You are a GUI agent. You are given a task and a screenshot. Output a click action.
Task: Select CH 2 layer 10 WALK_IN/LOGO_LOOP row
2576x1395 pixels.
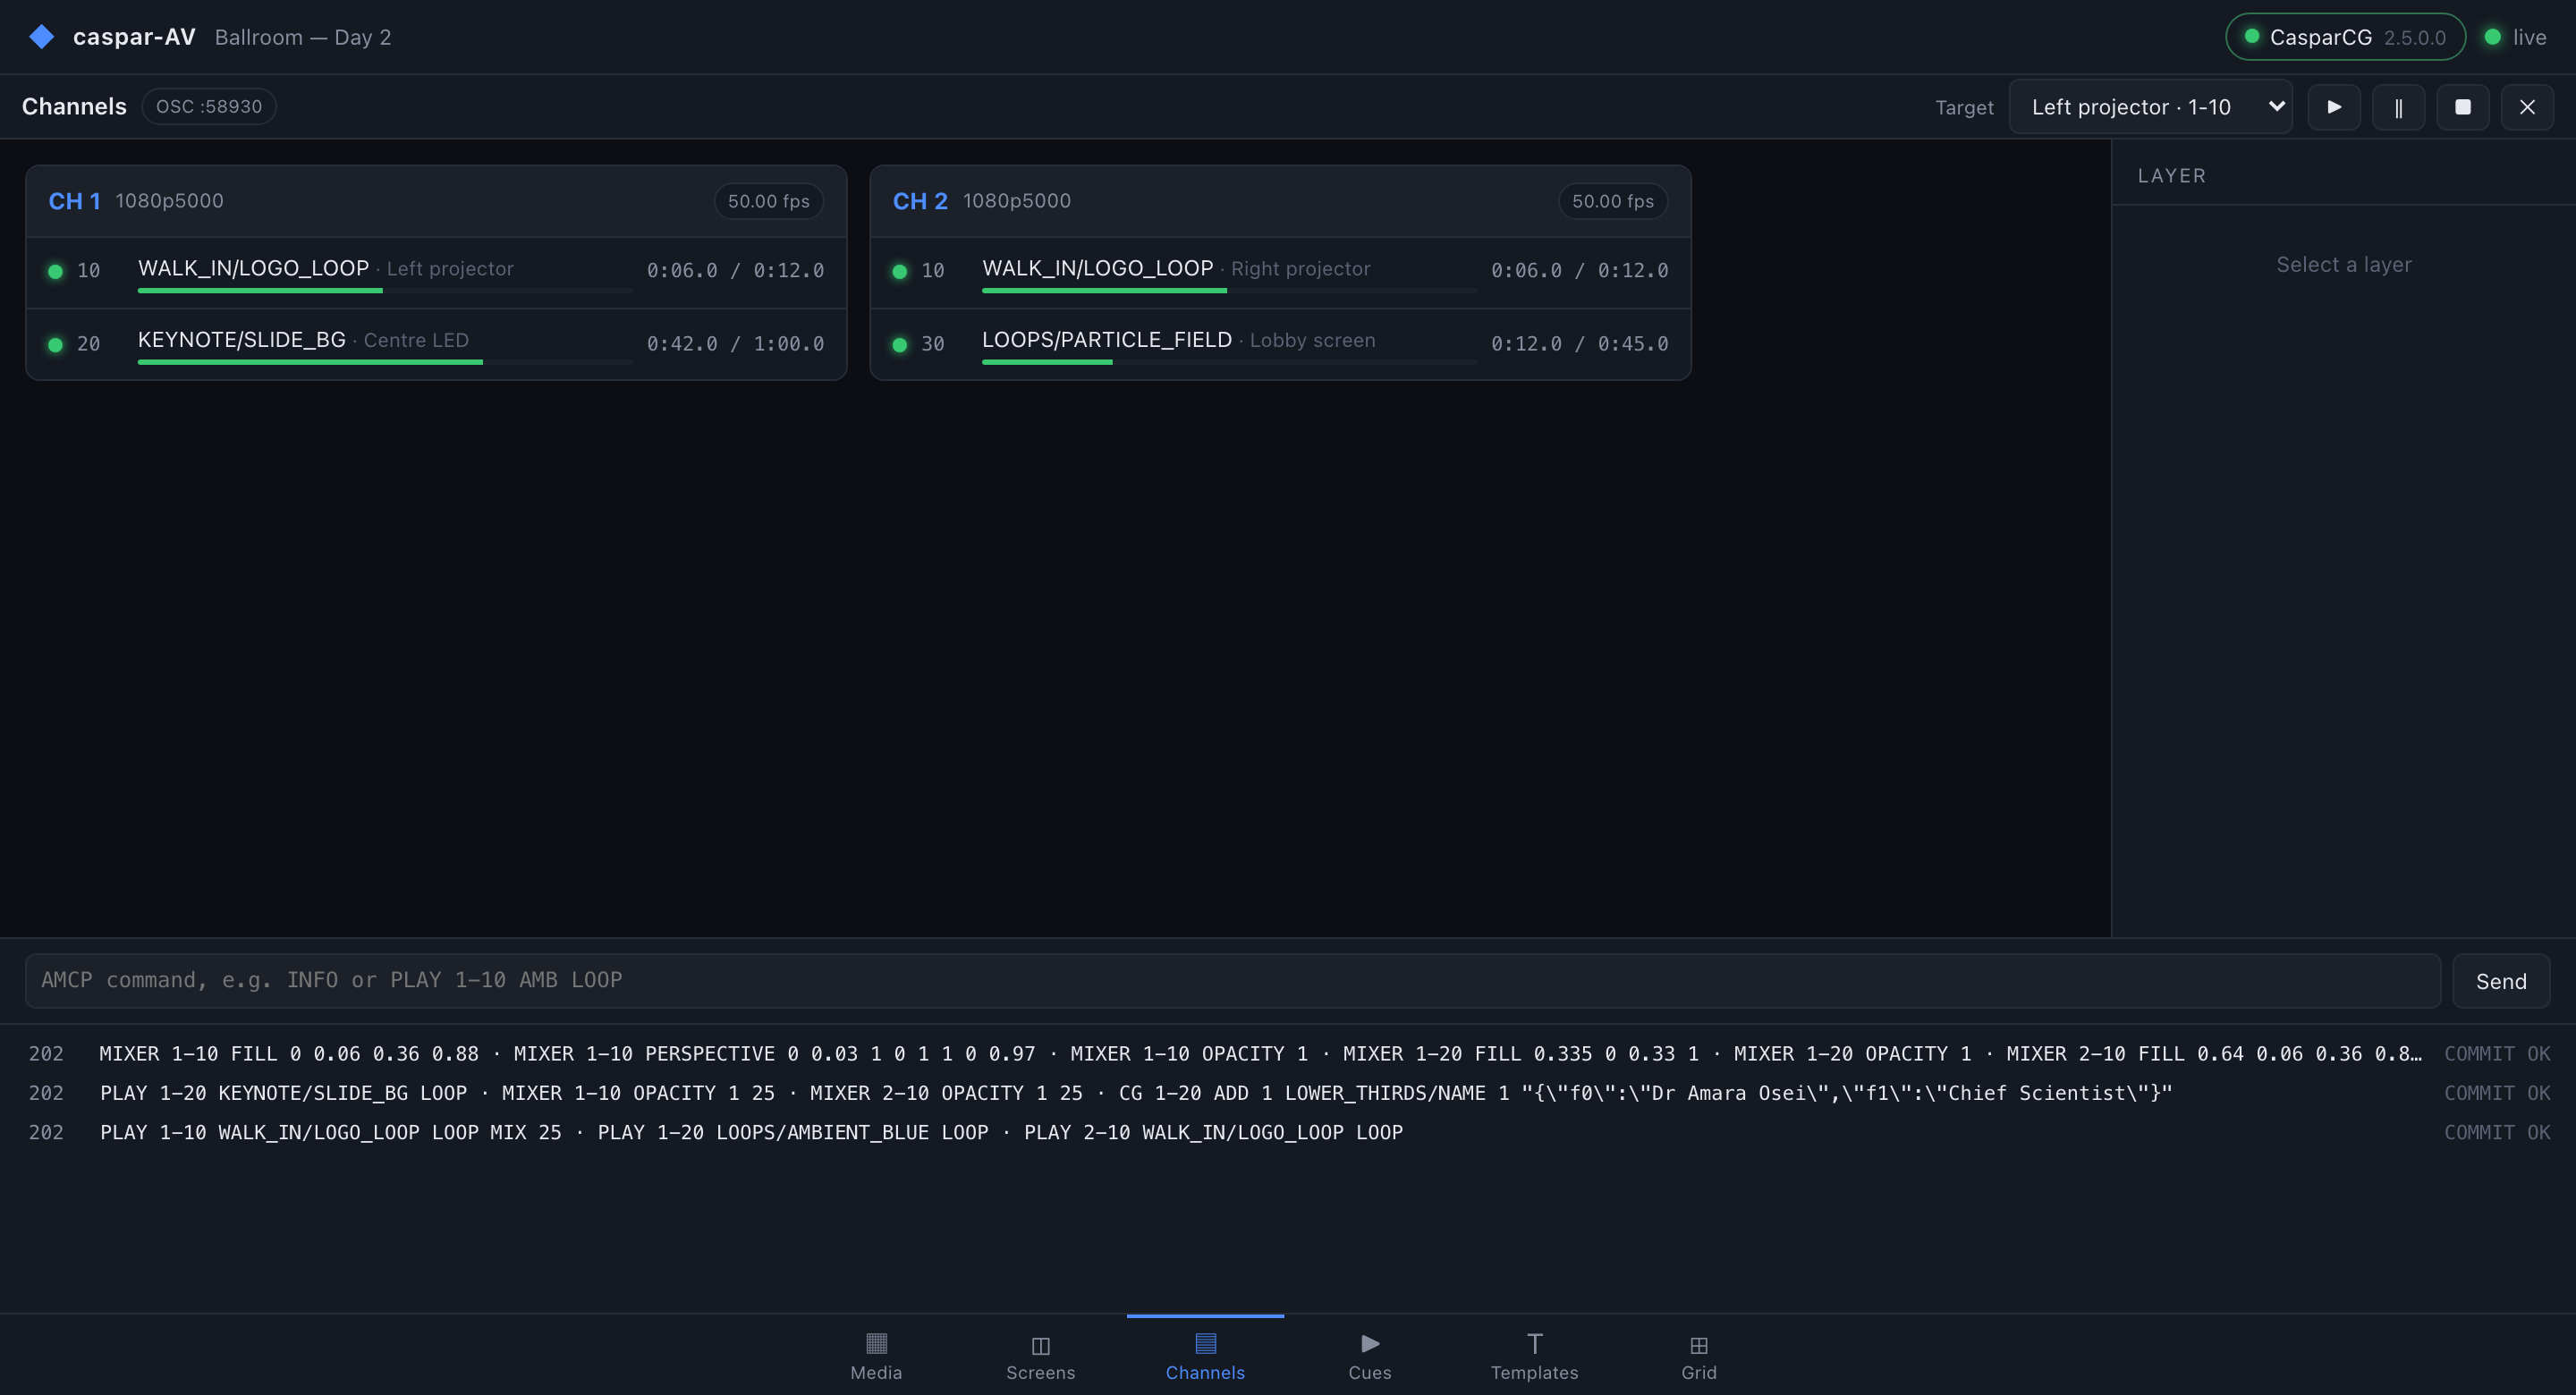(1280, 272)
